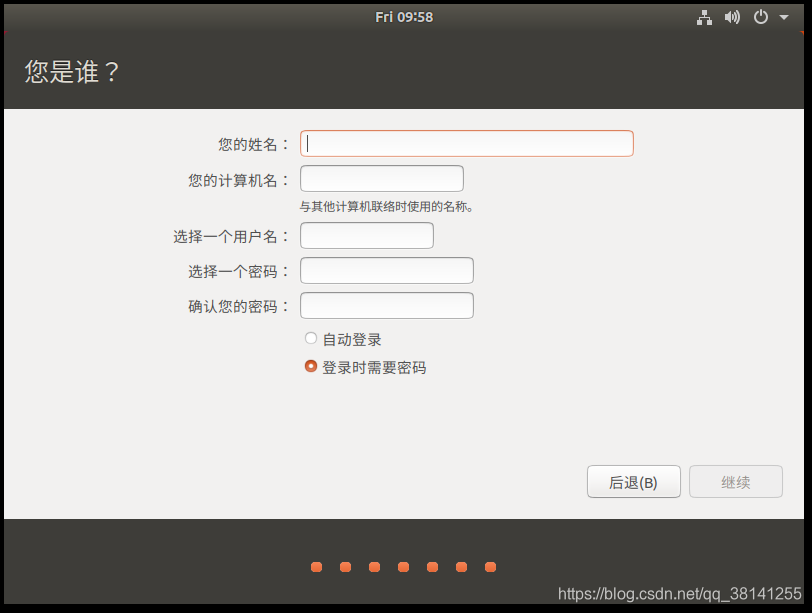Toggle the automatic login radio button
Viewport: 812px width, 613px height.
(x=311, y=337)
